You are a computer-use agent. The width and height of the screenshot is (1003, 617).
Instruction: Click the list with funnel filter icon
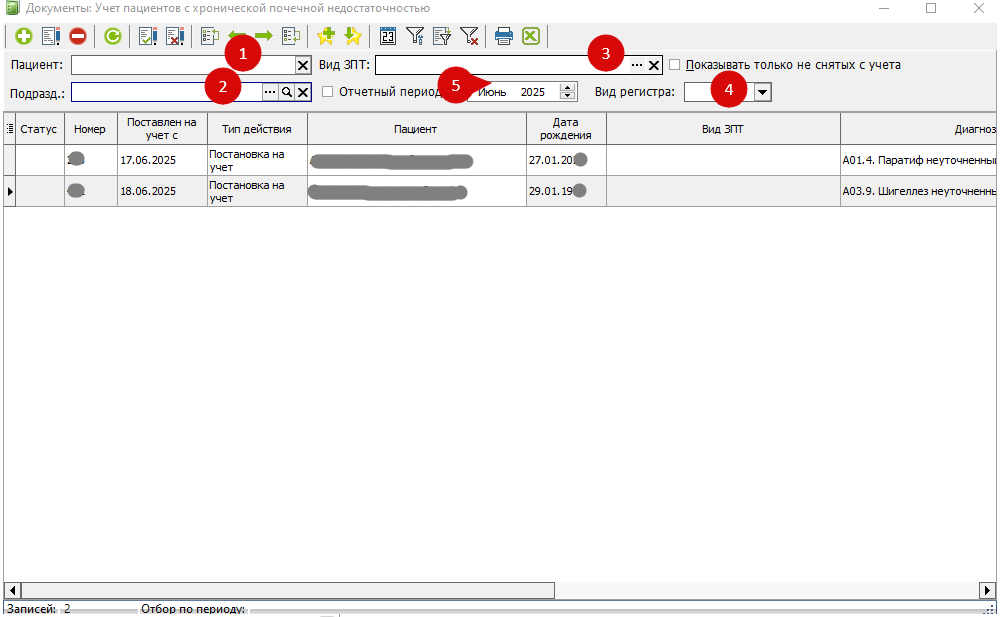pyautogui.click(x=442, y=36)
